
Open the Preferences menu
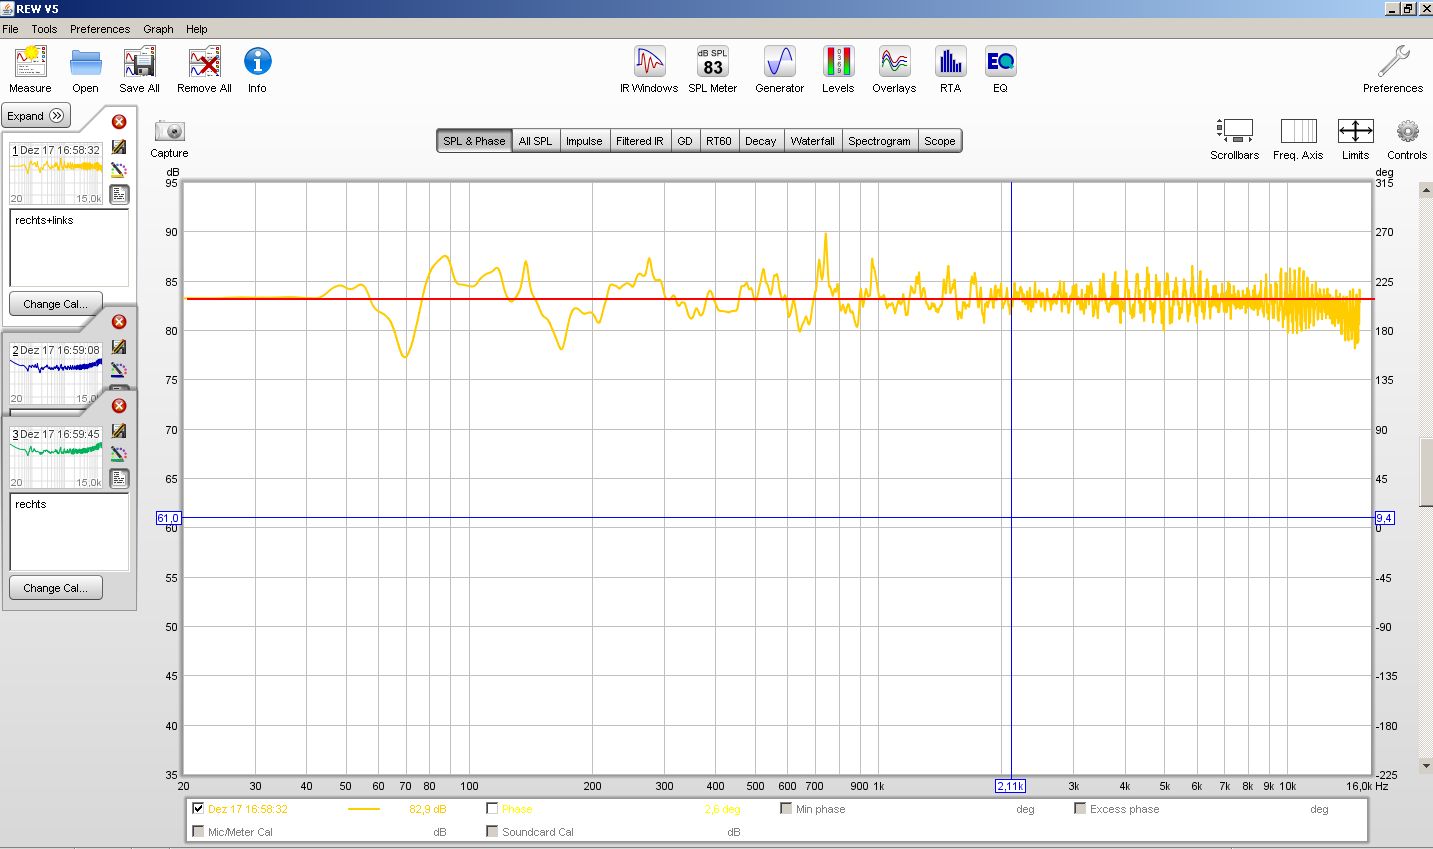tap(100, 29)
